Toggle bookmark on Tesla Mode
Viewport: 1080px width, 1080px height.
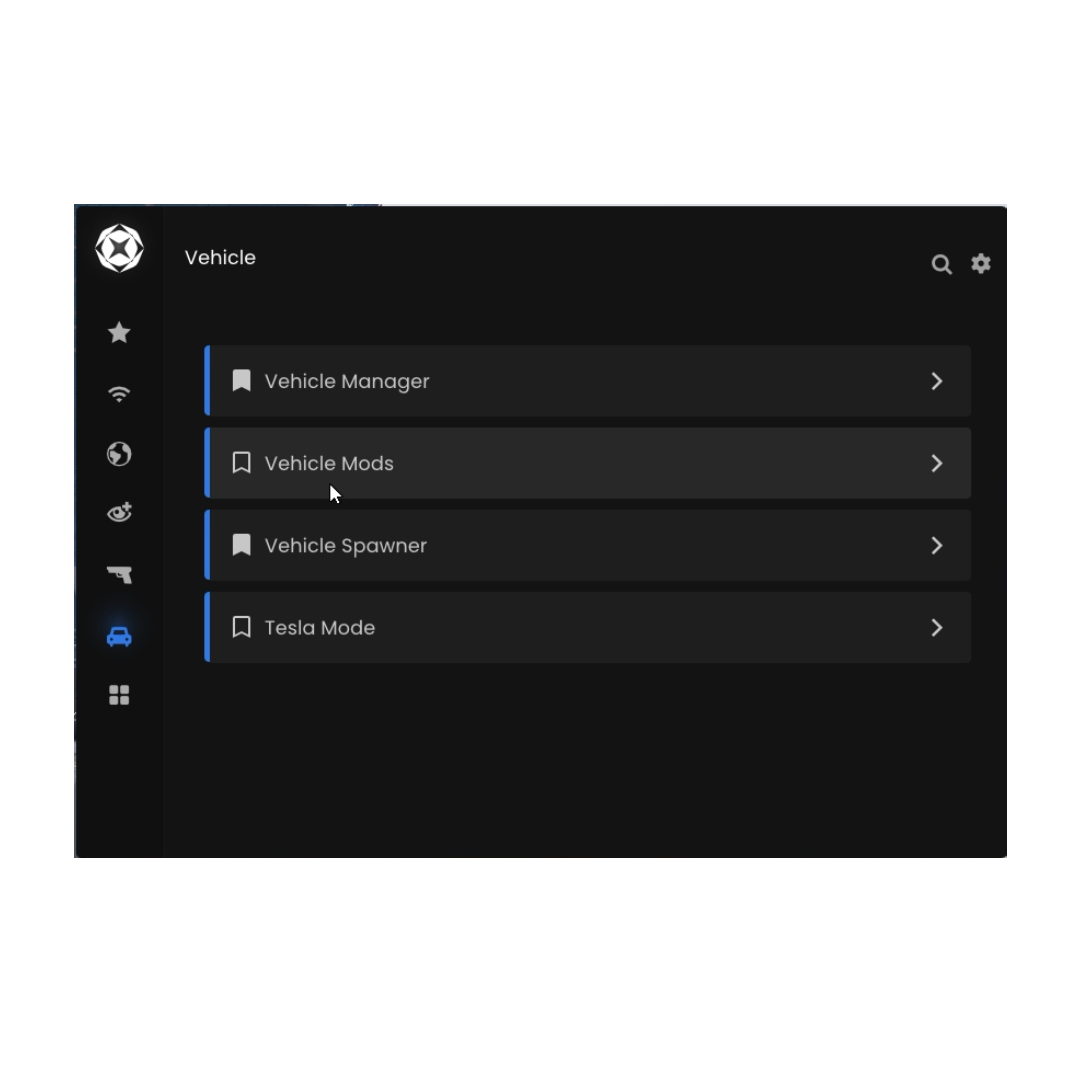tap(241, 627)
